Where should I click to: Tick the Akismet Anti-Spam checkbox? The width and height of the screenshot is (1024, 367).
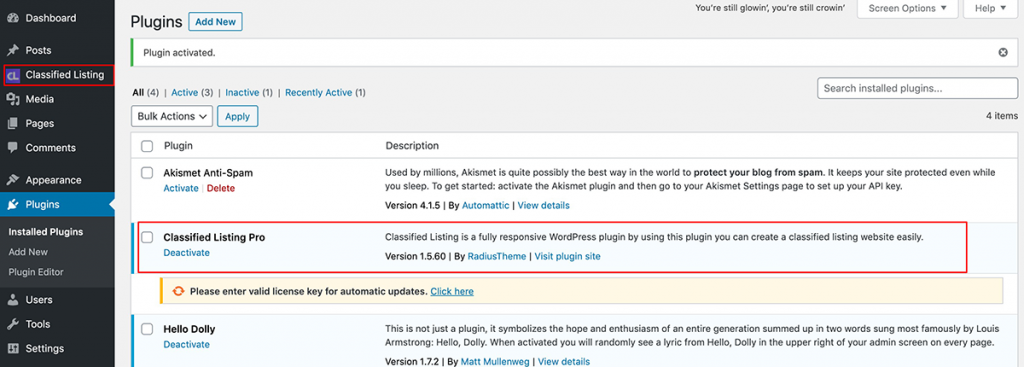click(148, 173)
